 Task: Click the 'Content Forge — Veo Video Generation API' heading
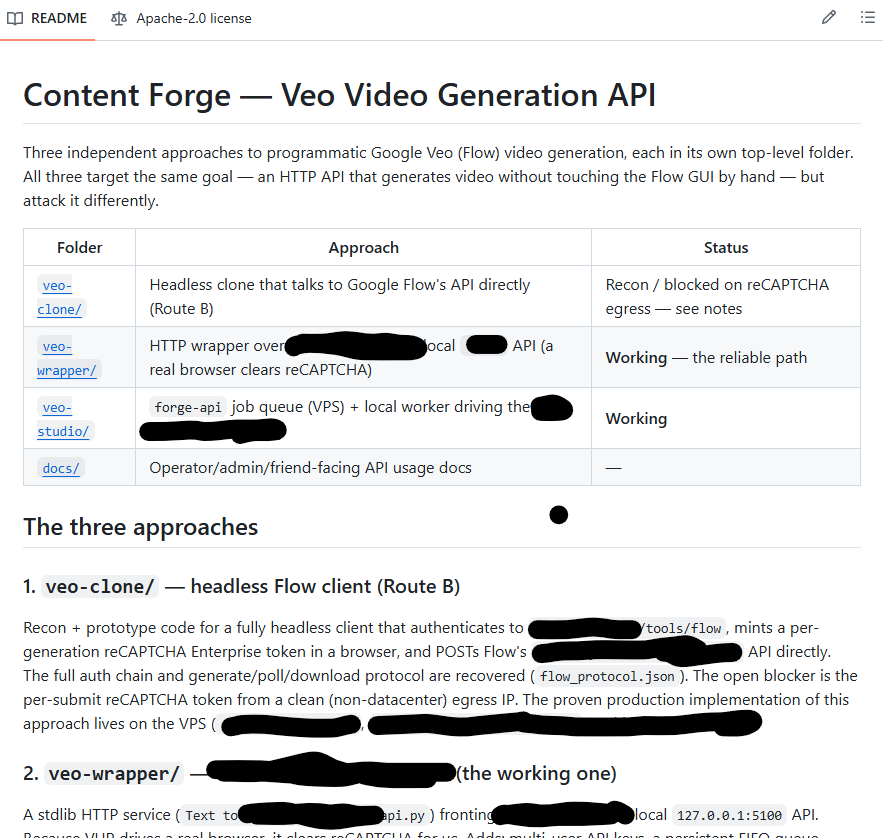(340, 95)
